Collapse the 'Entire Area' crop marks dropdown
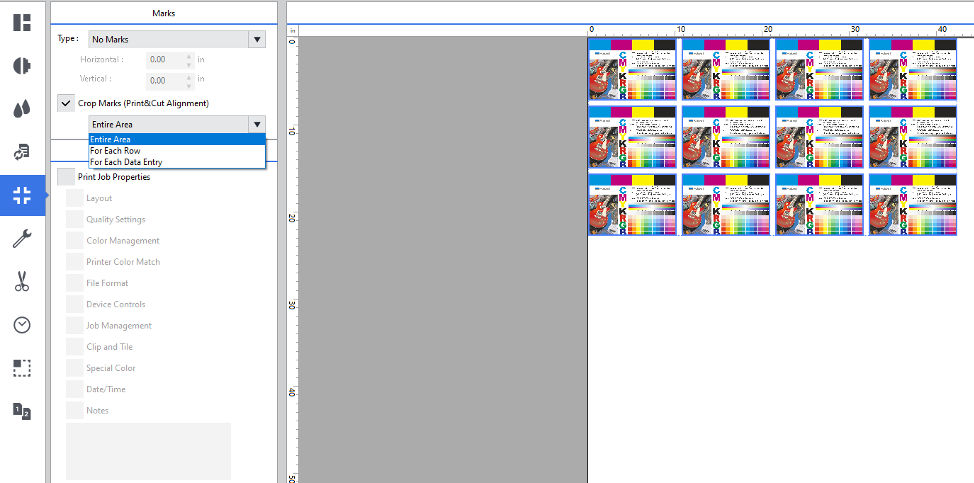The image size is (974, 483). coord(257,124)
